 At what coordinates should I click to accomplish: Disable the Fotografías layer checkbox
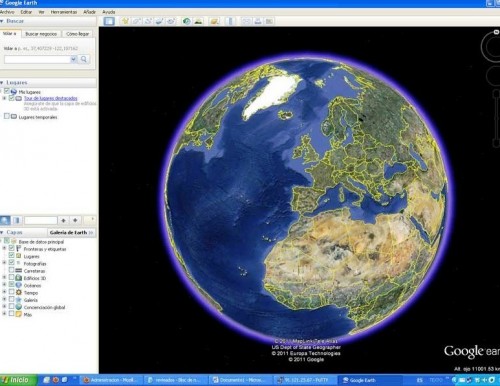coord(11,263)
